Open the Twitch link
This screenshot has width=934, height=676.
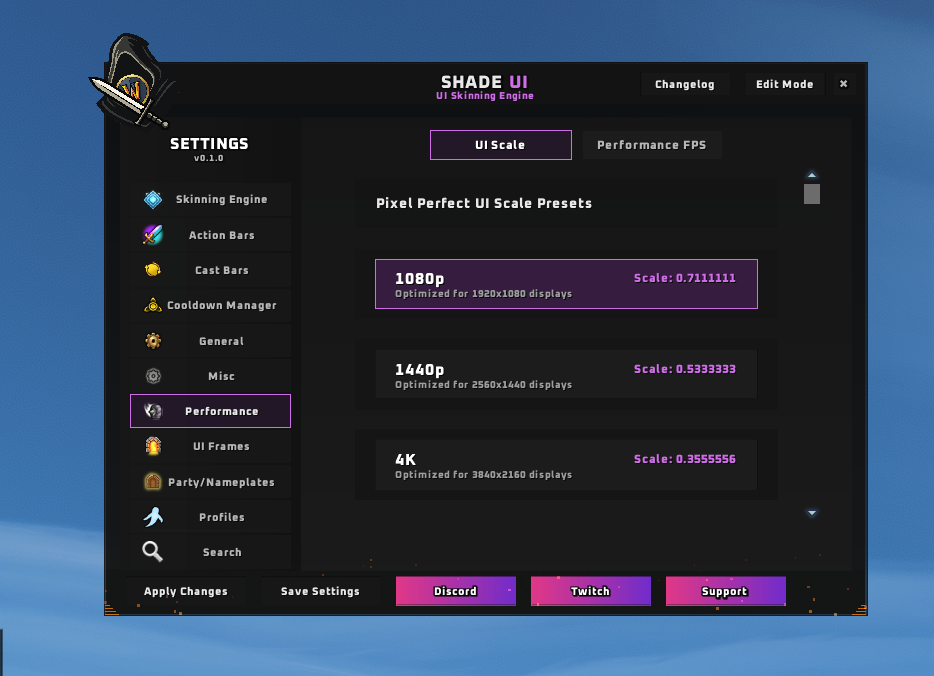[590, 591]
